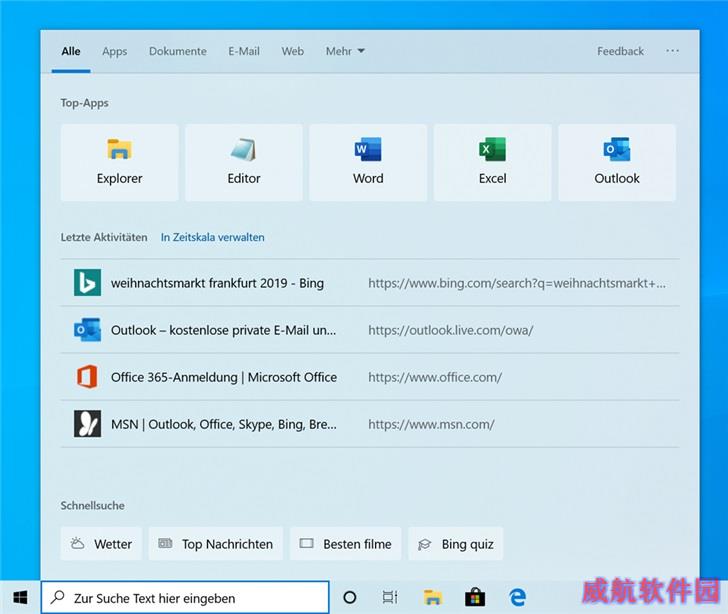The height and width of the screenshot is (614, 728).
Task: Open the Explorer top app tile
Action: [119, 163]
